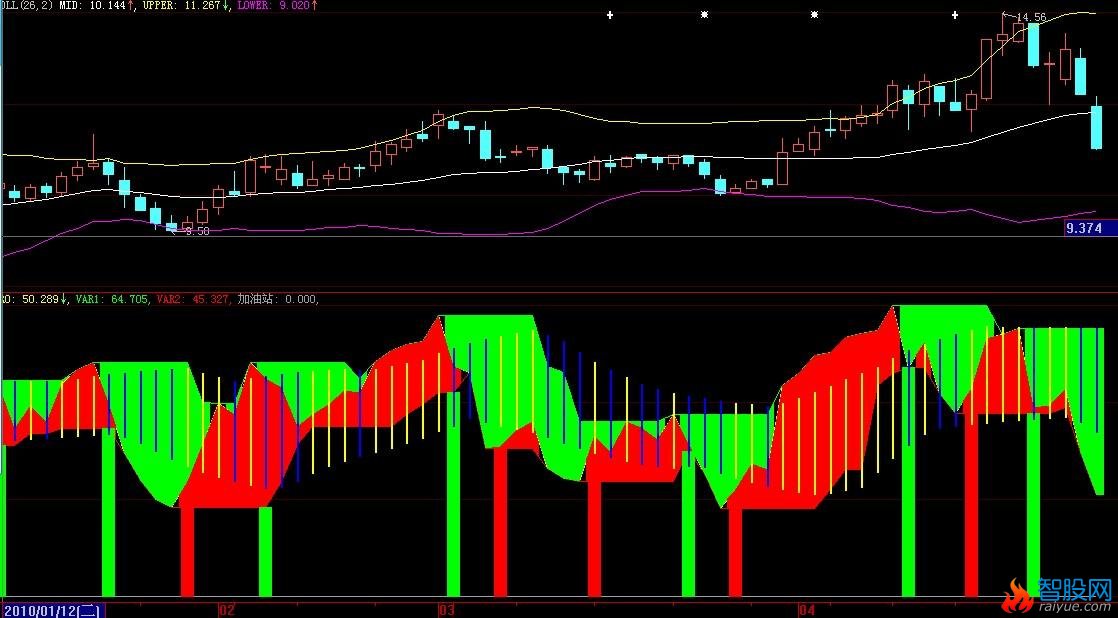Select the 14.56 high price label
The width and height of the screenshot is (1118, 618).
pyautogui.click(x=1031, y=18)
